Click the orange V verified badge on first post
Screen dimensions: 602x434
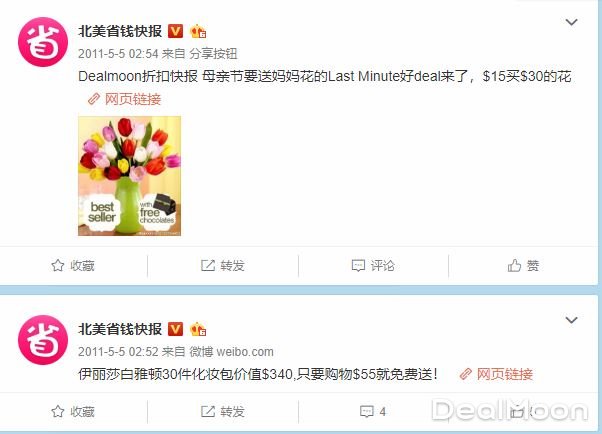click(x=175, y=31)
